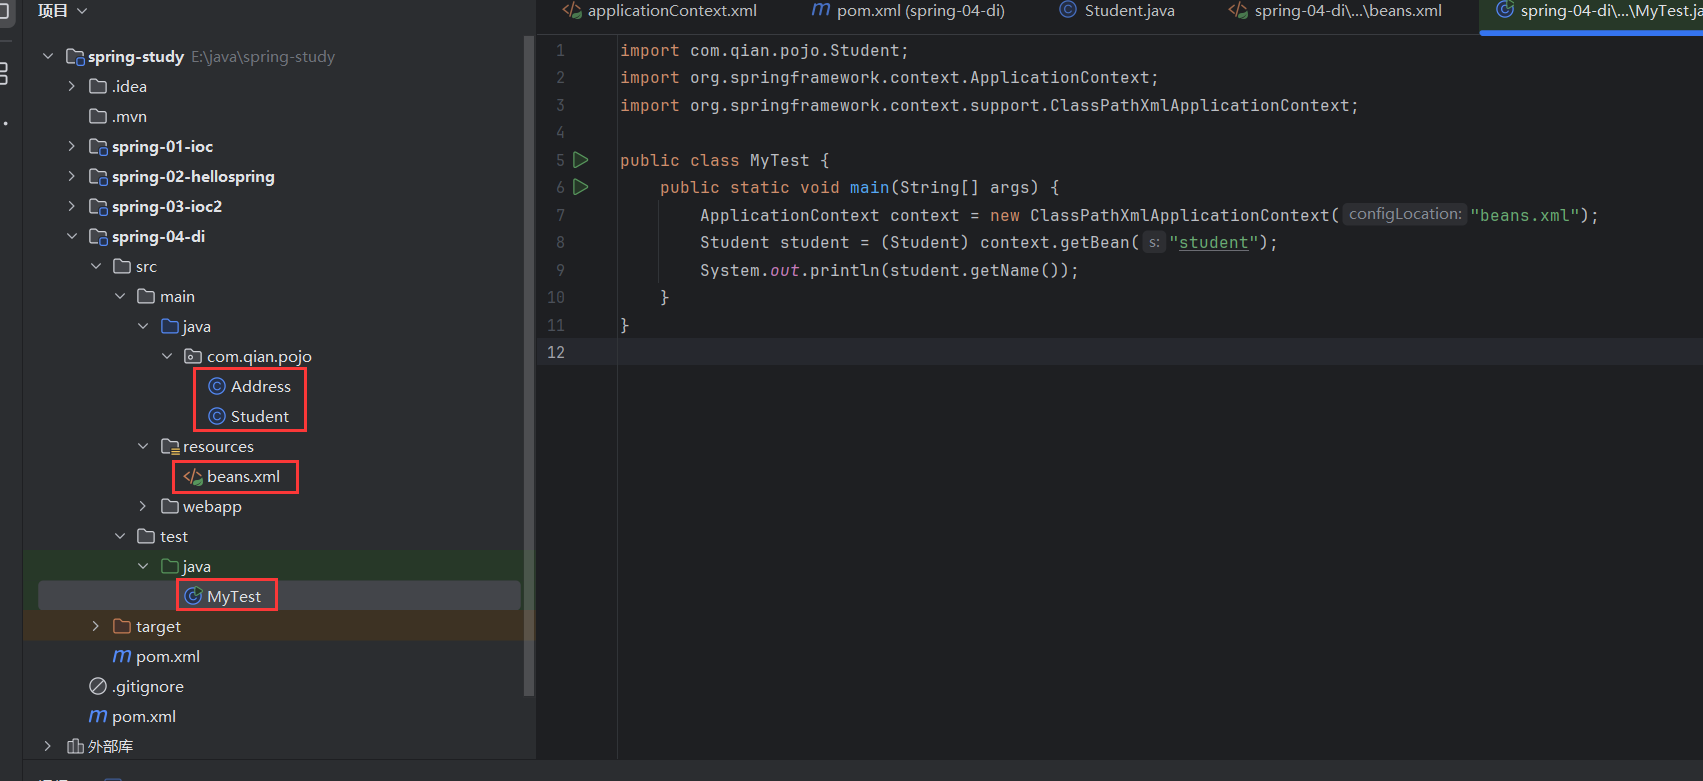Expand the spring-01-ioc module

pyautogui.click(x=72, y=146)
